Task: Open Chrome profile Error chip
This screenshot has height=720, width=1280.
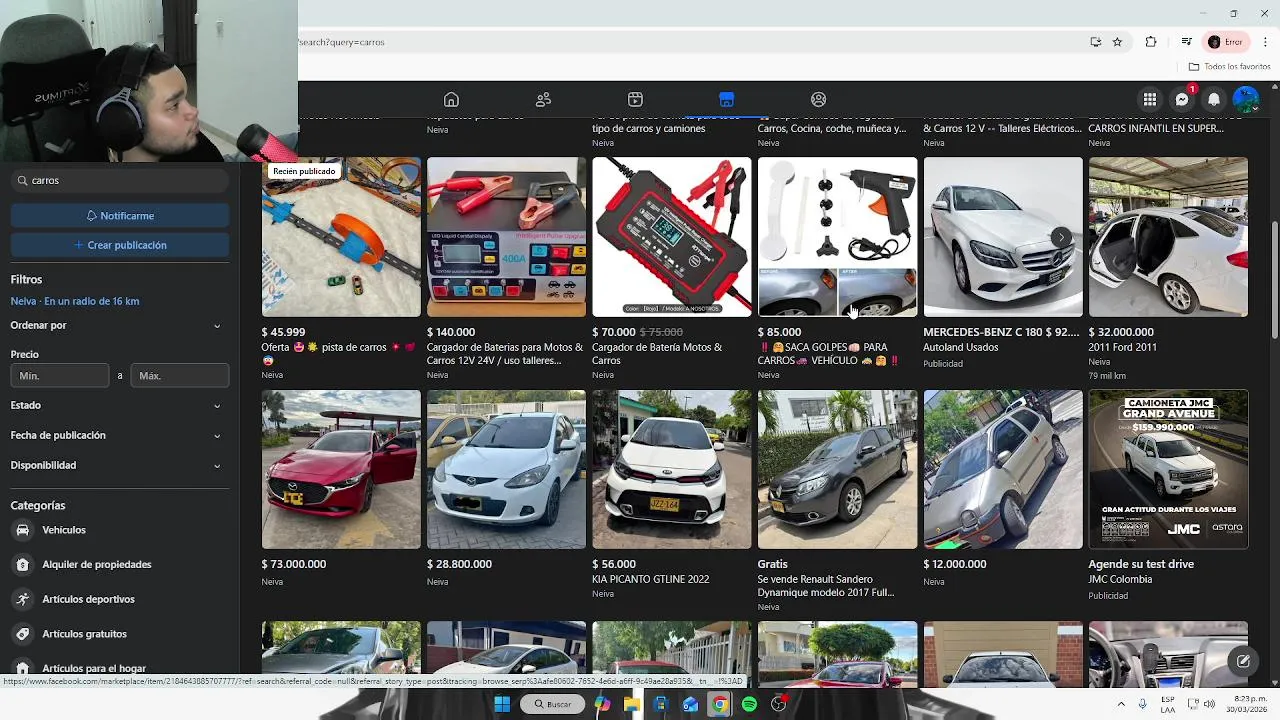Action: pos(1226,42)
